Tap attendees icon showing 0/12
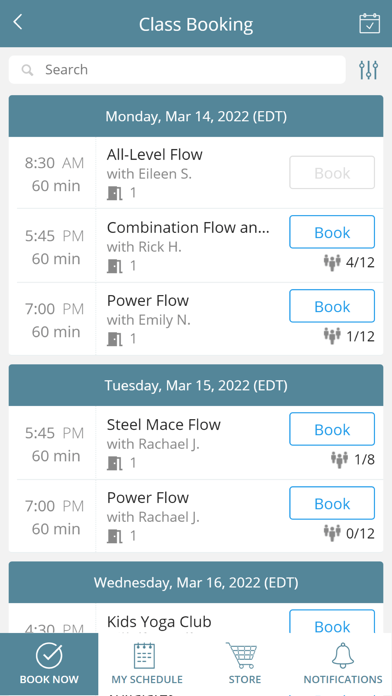 [x=332, y=533]
